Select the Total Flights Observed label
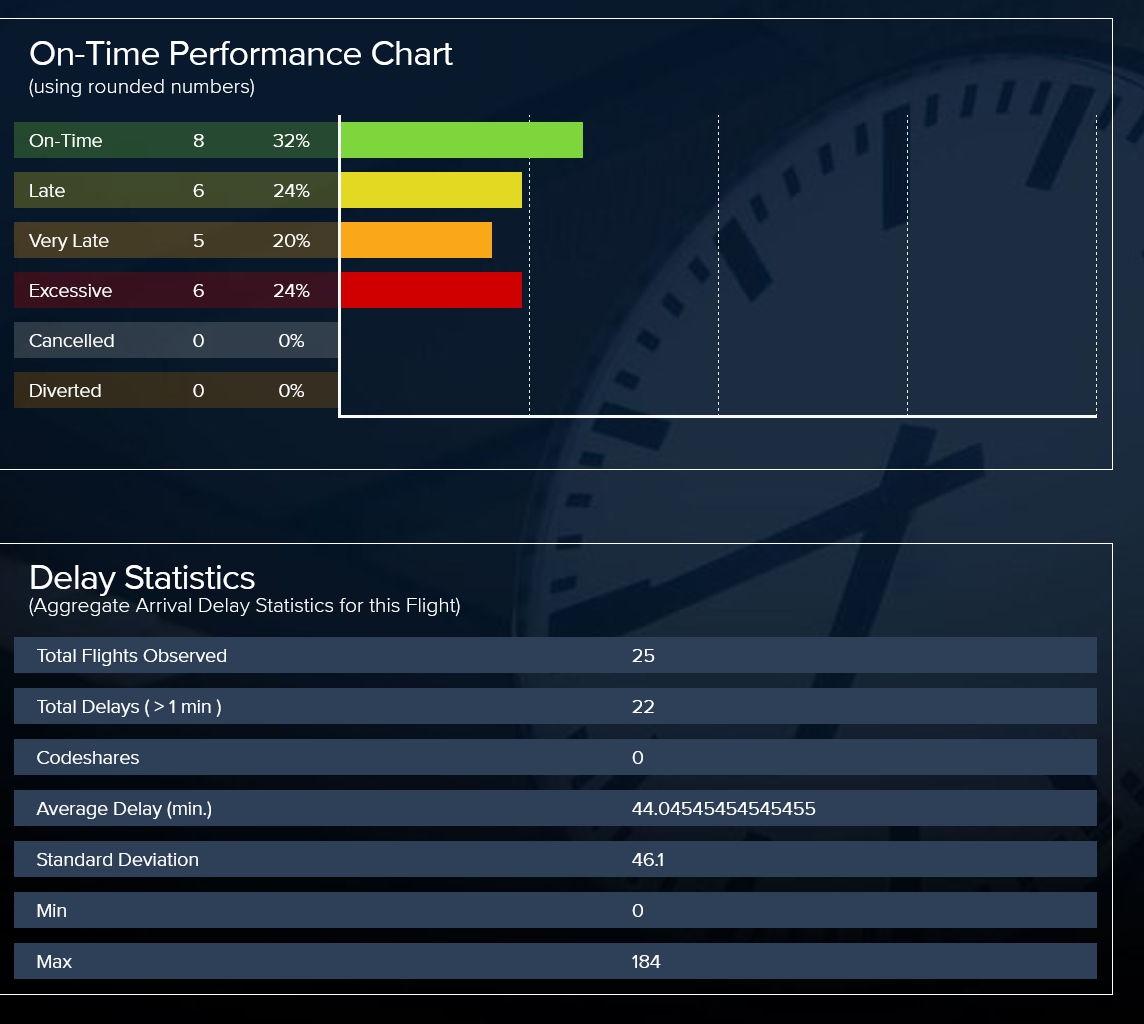1144x1024 pixels. pyautogui.click(x=132, y=656)
